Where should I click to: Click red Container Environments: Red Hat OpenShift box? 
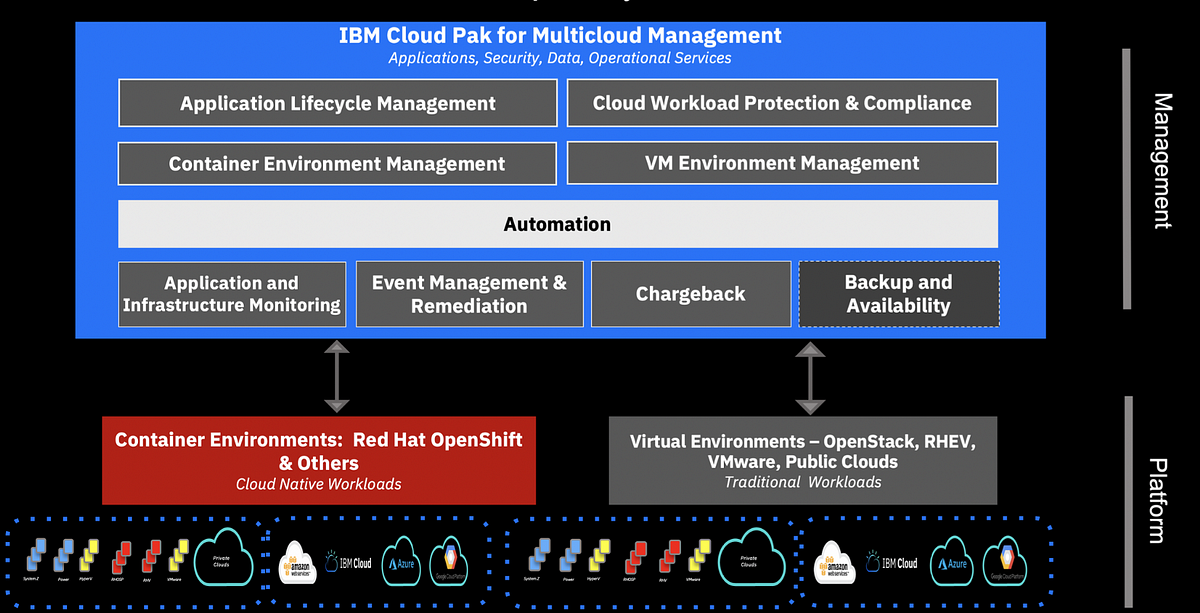coord(319,460)
